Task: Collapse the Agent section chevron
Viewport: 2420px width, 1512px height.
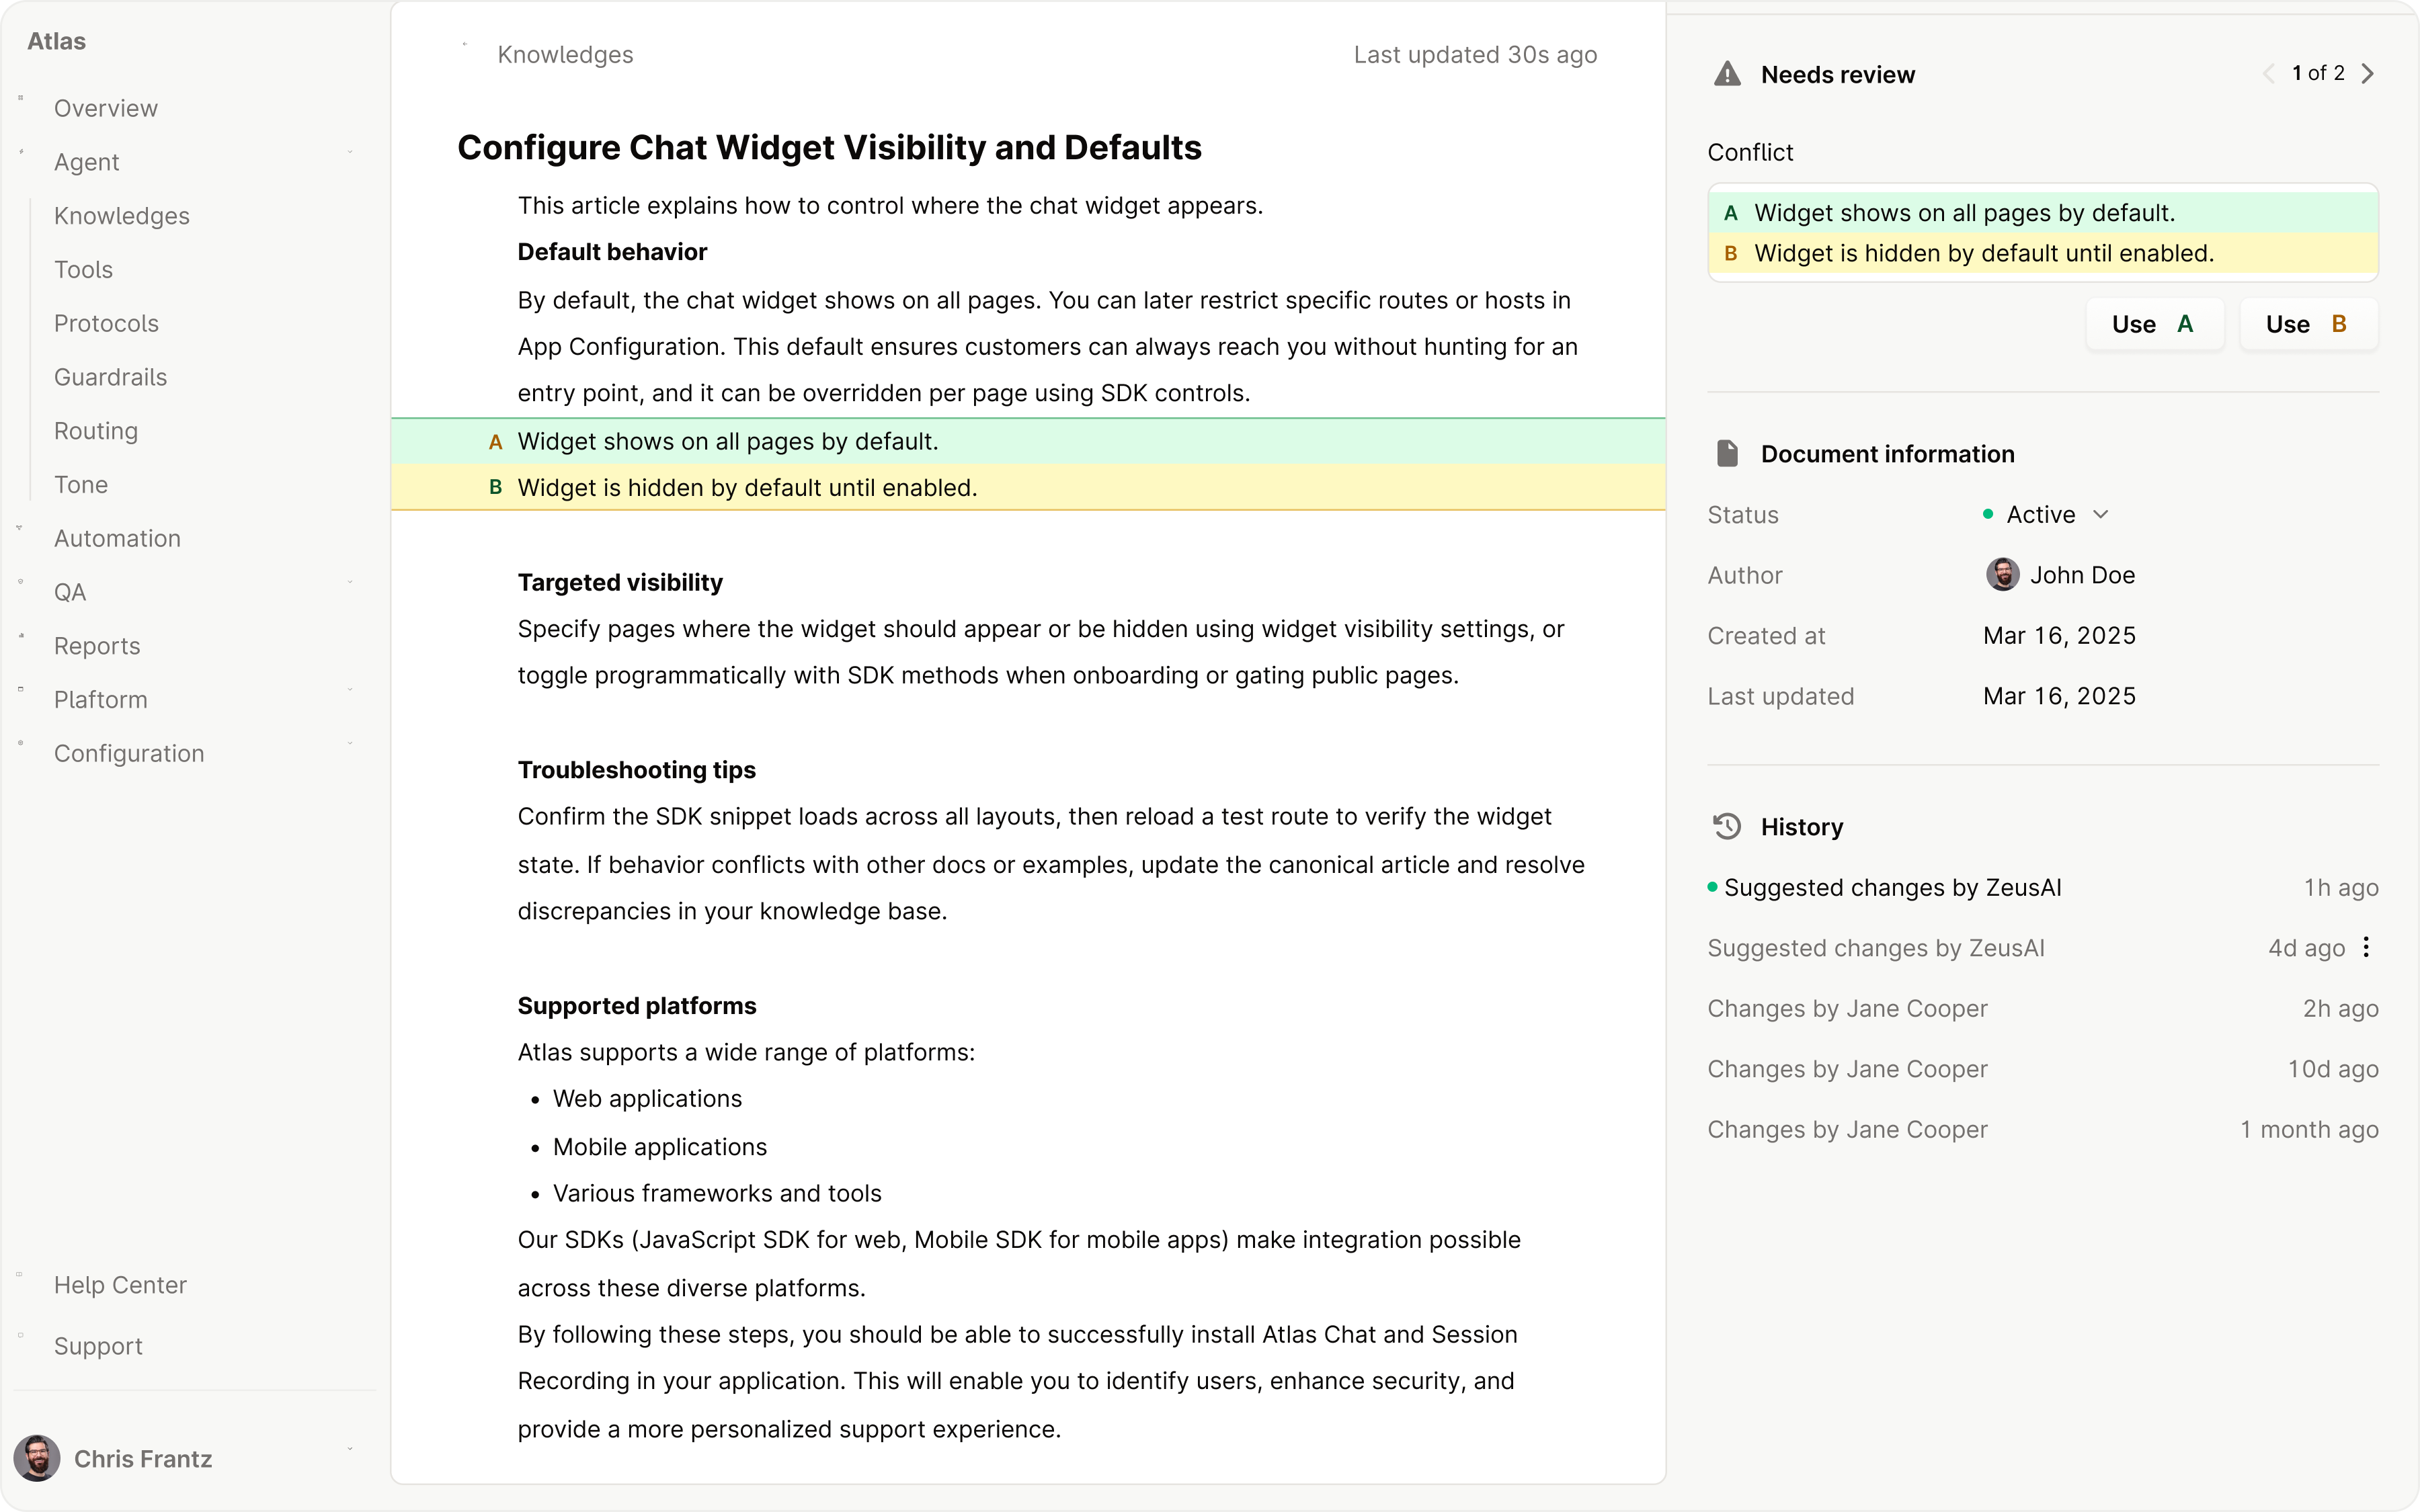Action: point(350,152)
